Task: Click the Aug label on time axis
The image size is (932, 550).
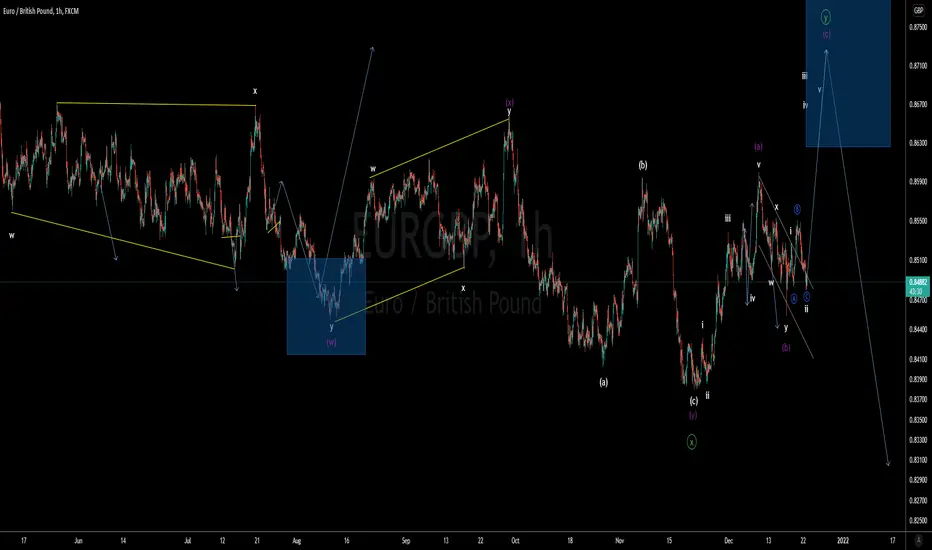Action: 297,540
